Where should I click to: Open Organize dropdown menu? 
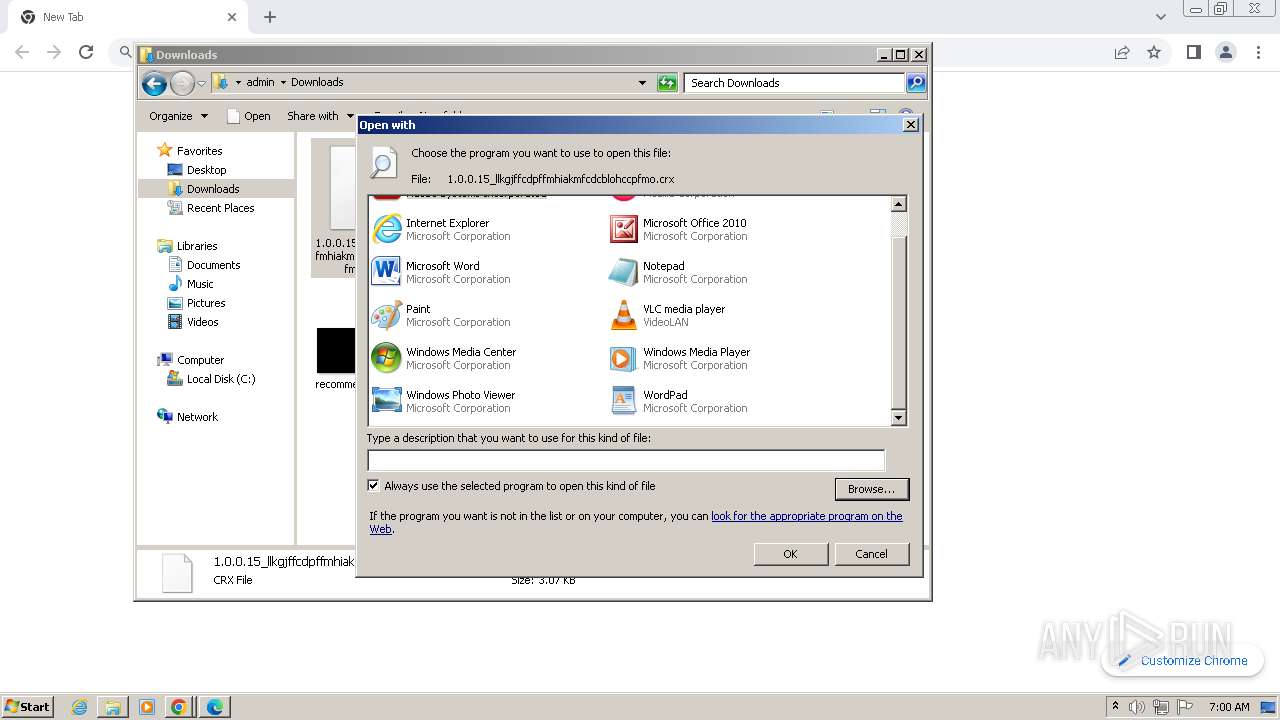[x=178, y=116]
